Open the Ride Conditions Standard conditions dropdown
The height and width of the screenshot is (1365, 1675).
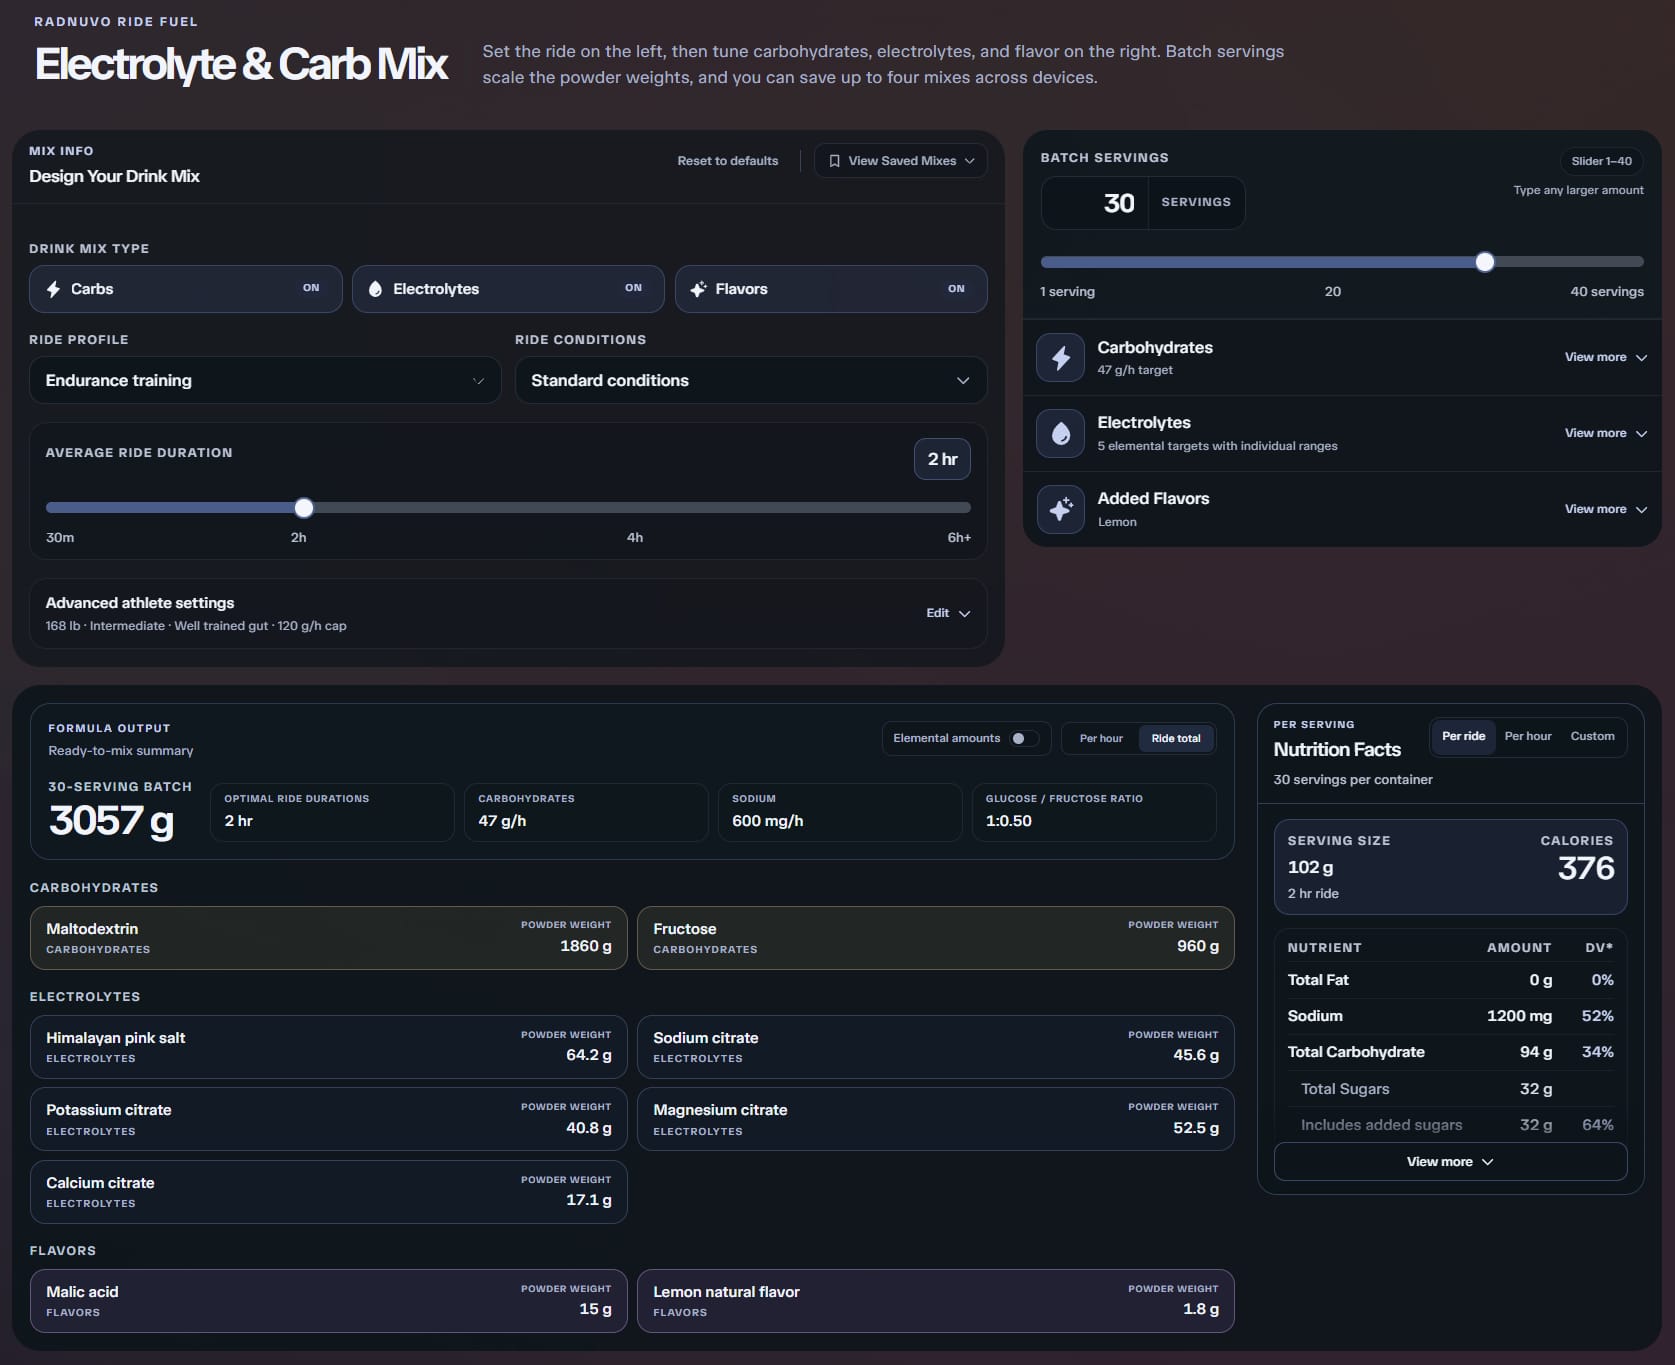click(x=751, y=380)
